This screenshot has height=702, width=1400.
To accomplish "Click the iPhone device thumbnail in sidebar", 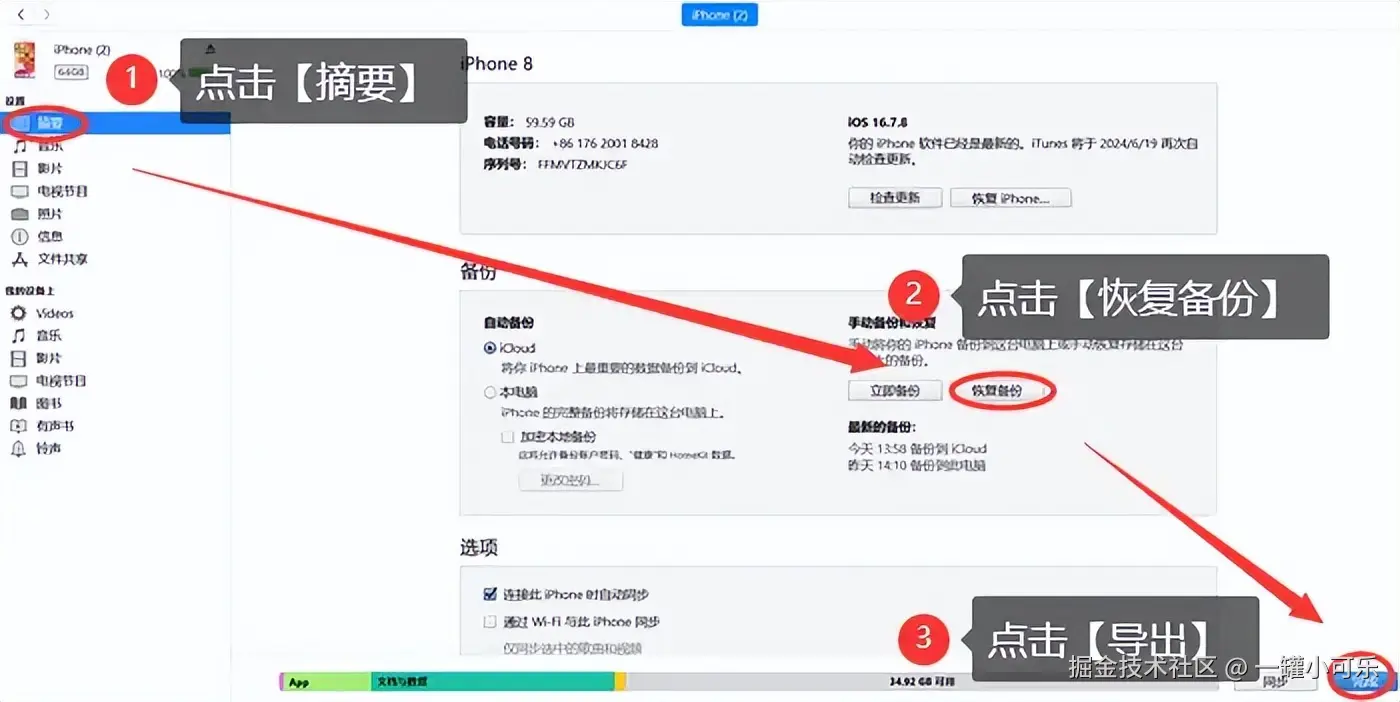I will [x=24, y=60].
